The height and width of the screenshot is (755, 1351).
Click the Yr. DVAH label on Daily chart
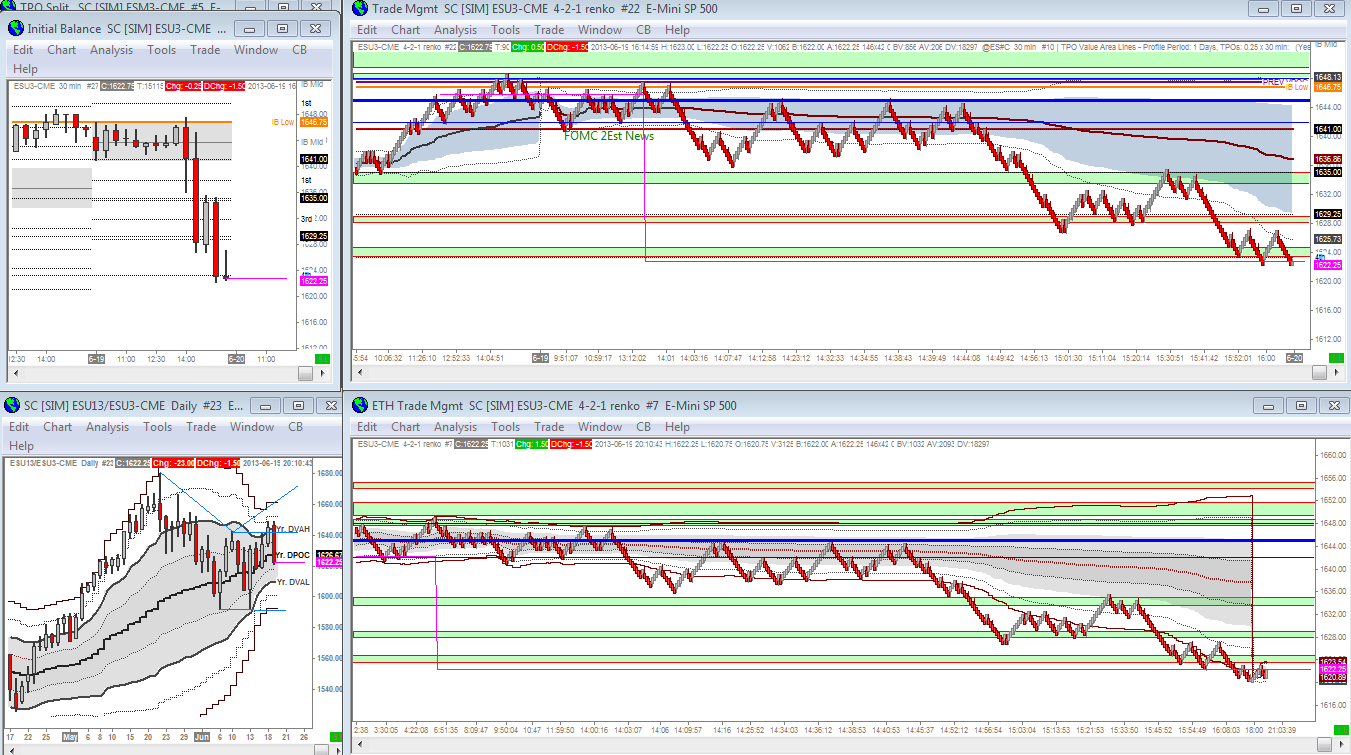pos(293,529)
